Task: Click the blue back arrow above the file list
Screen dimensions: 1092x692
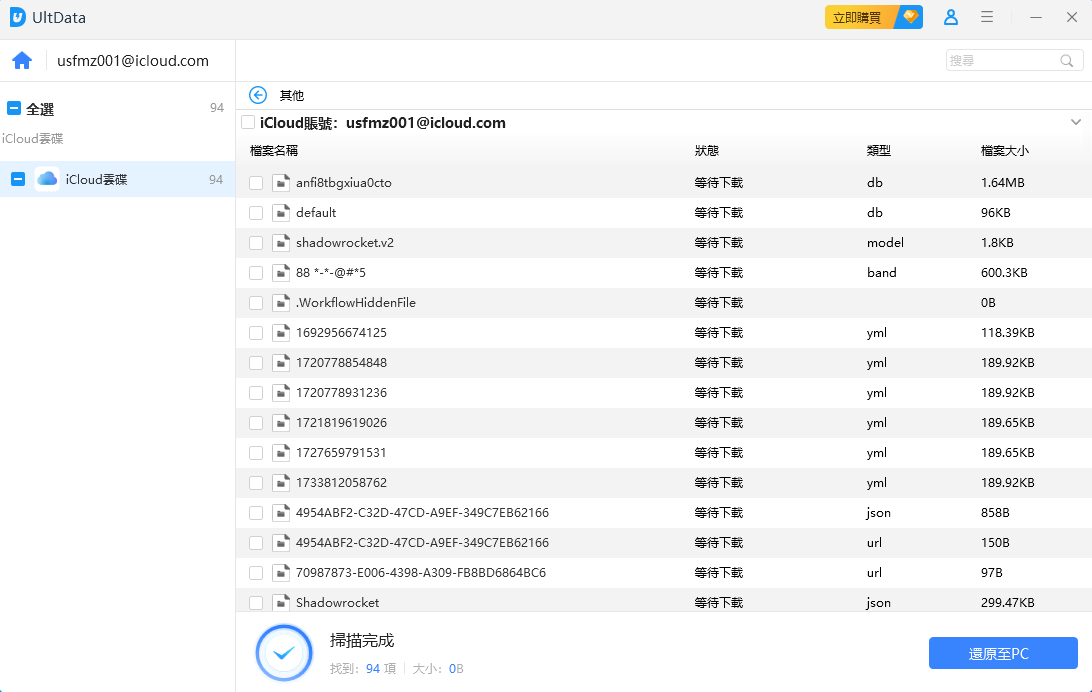Action: [258, 95]
